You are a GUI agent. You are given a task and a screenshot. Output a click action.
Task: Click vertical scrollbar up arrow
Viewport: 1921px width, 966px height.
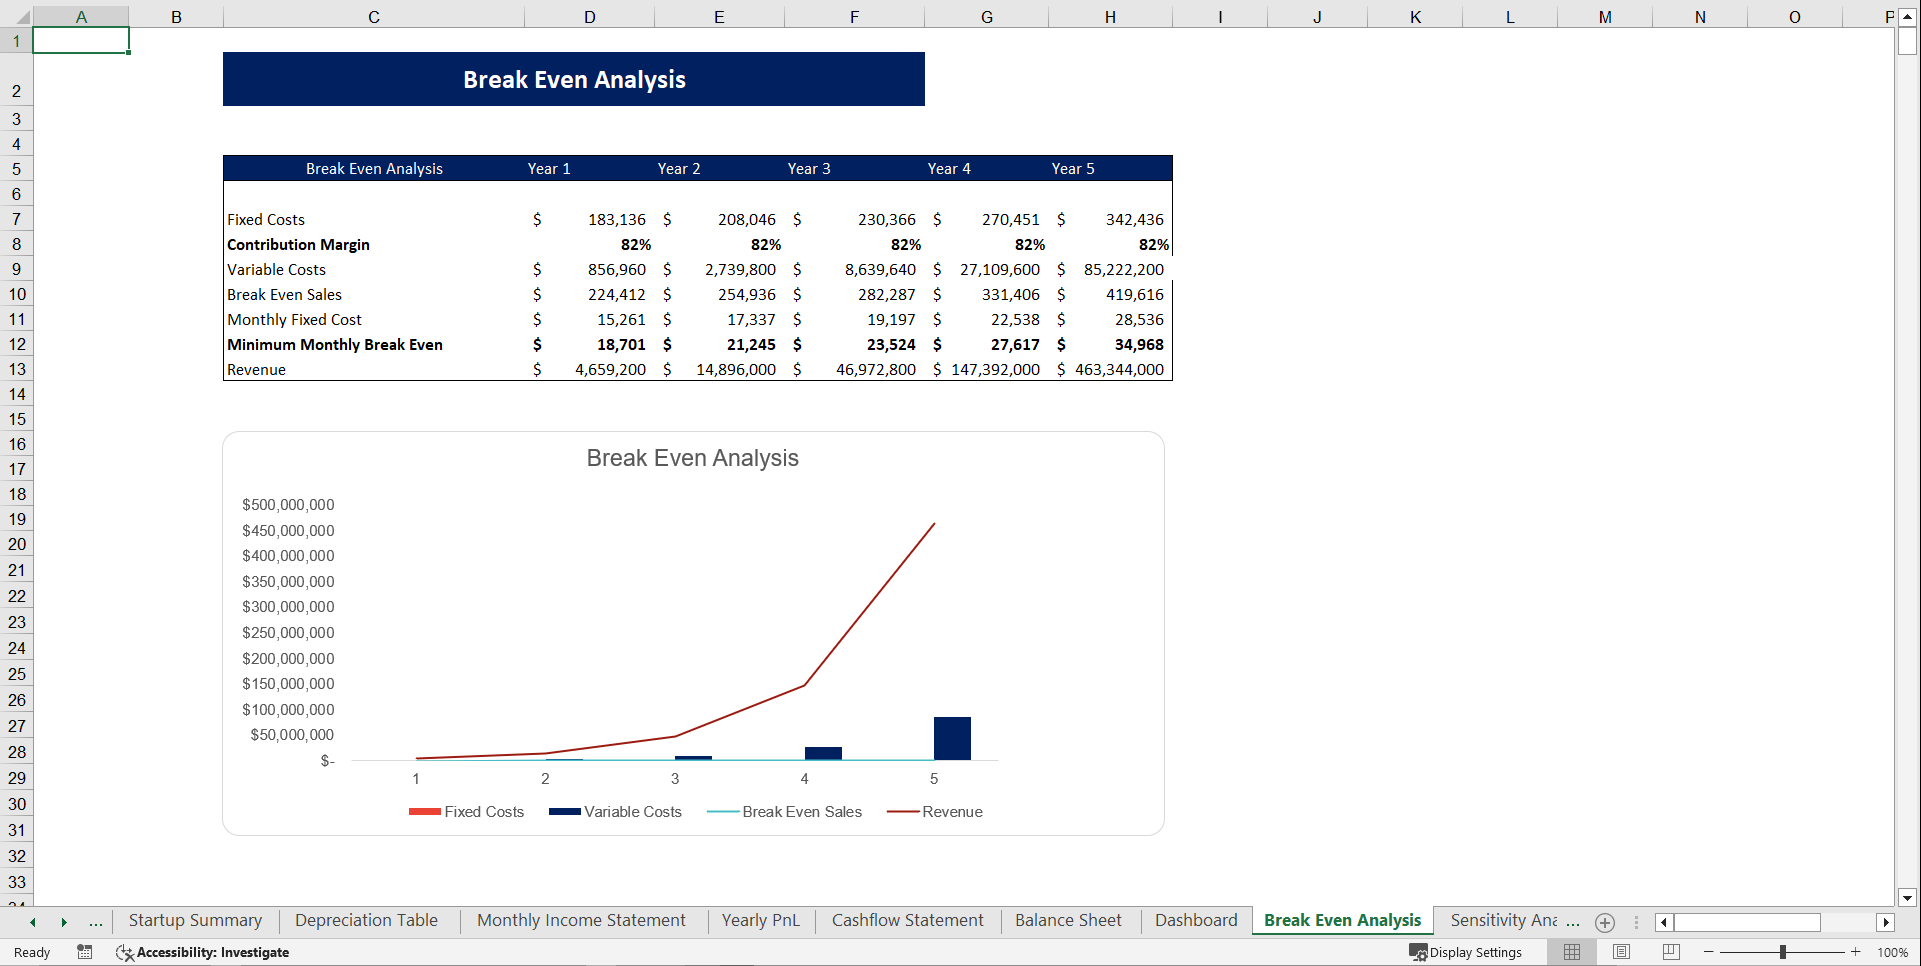click(x=1907, y=17)
